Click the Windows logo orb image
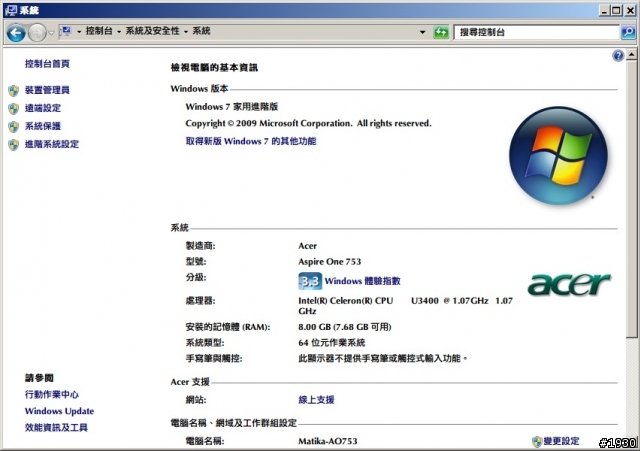Screen dimensions: 640x451 558,156
